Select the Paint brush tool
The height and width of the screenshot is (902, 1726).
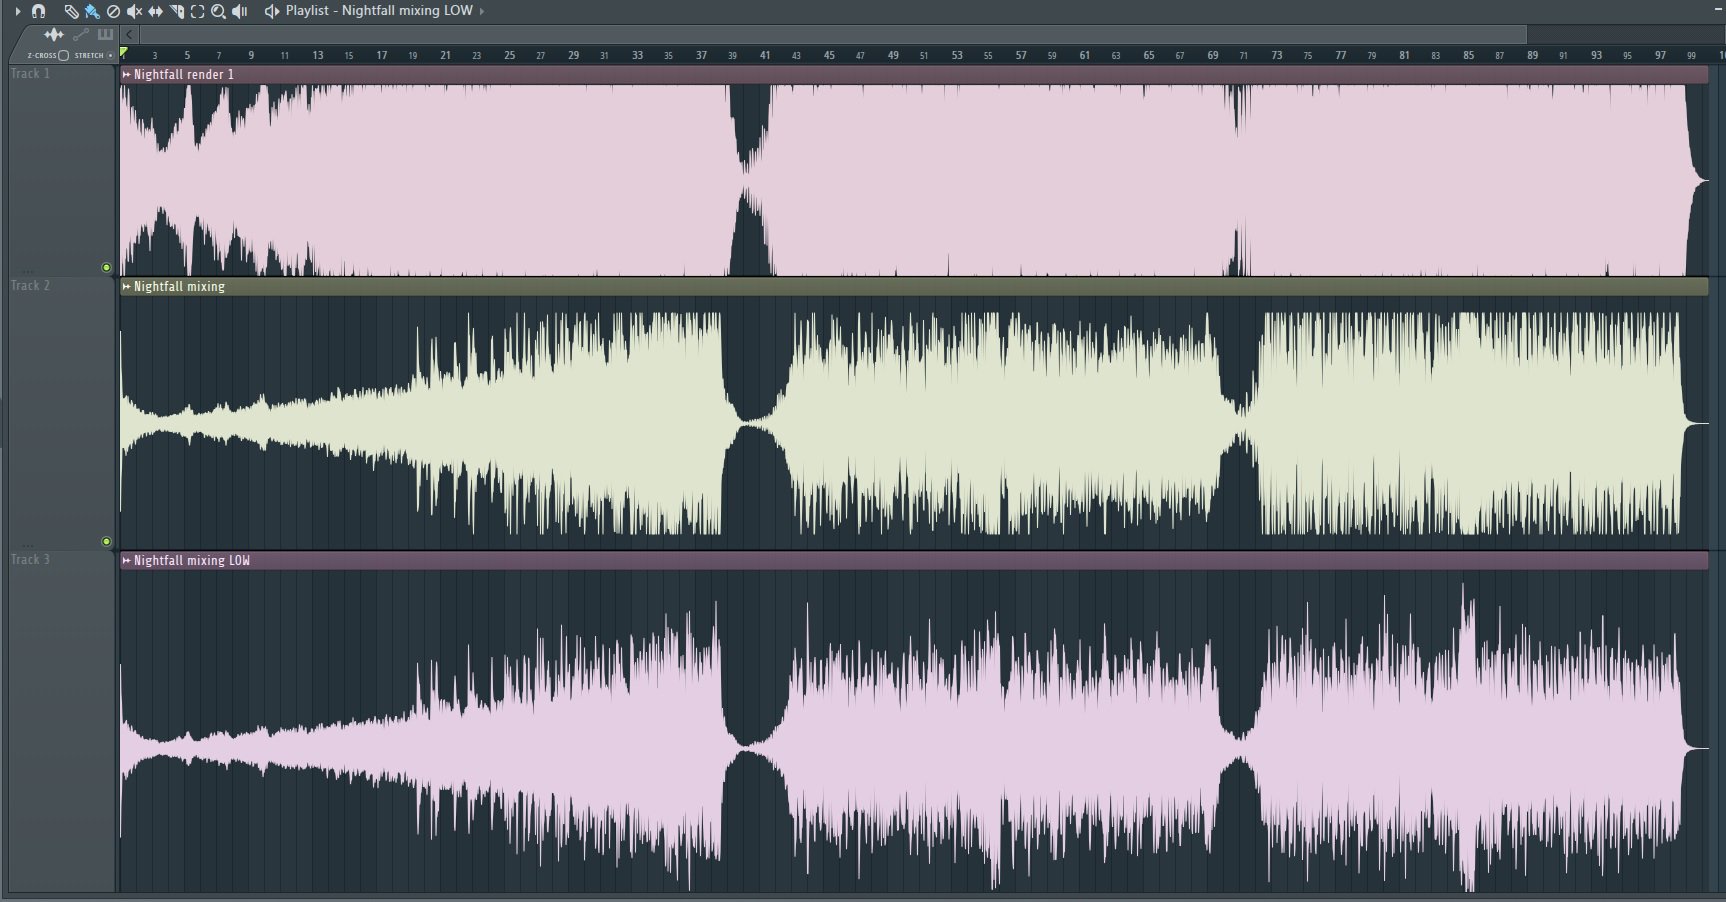(92, 12)
